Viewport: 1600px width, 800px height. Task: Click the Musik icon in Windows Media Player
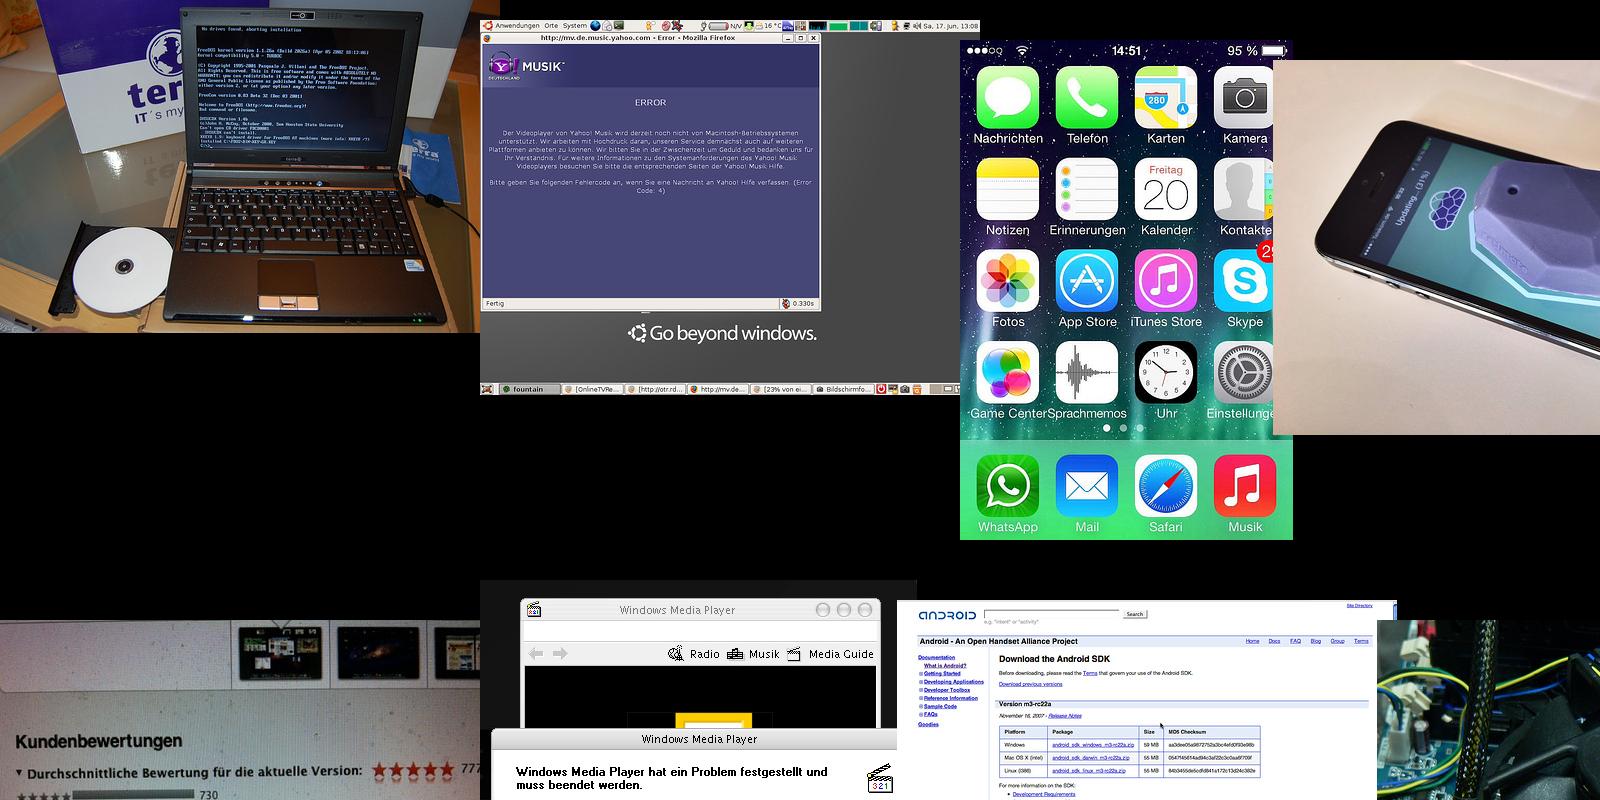(x=736, y=654)
